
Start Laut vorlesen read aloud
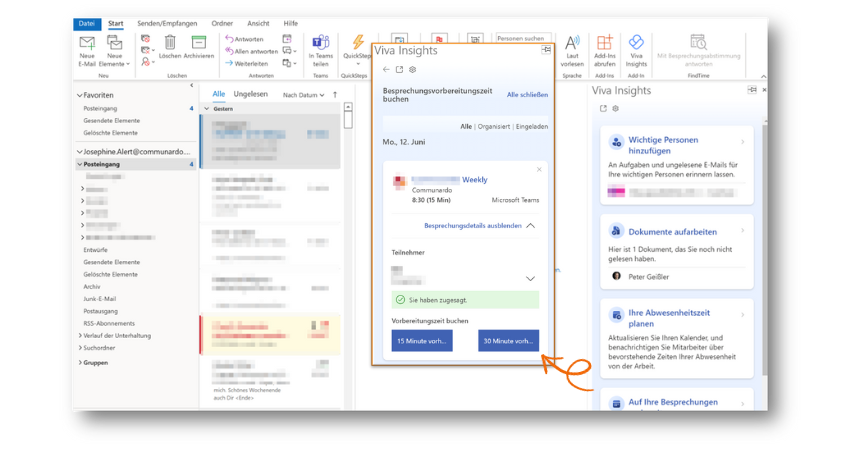pos(572,51)
